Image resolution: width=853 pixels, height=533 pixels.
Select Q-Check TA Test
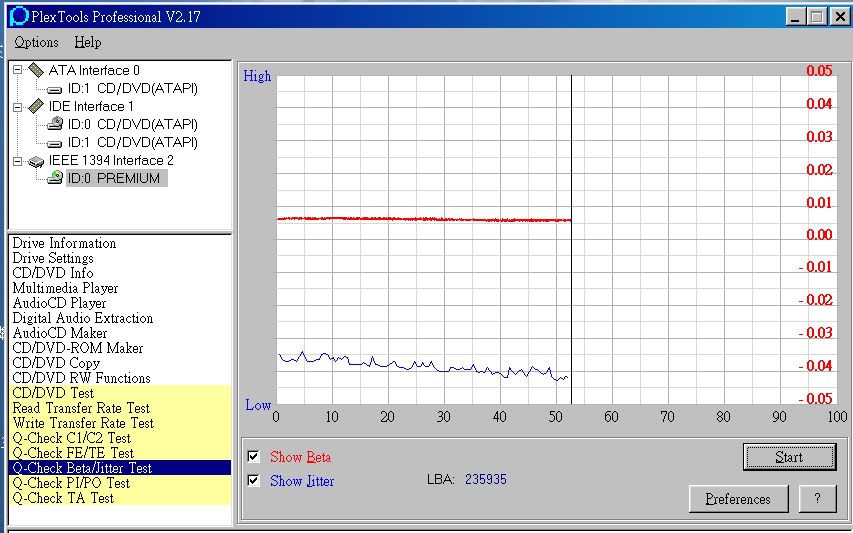click(120, 498)
